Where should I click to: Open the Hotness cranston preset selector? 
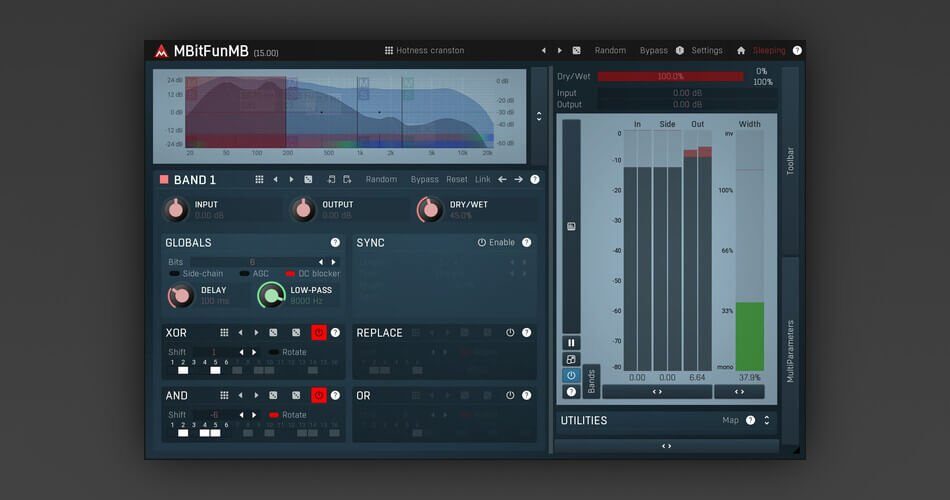pos(424,50)
